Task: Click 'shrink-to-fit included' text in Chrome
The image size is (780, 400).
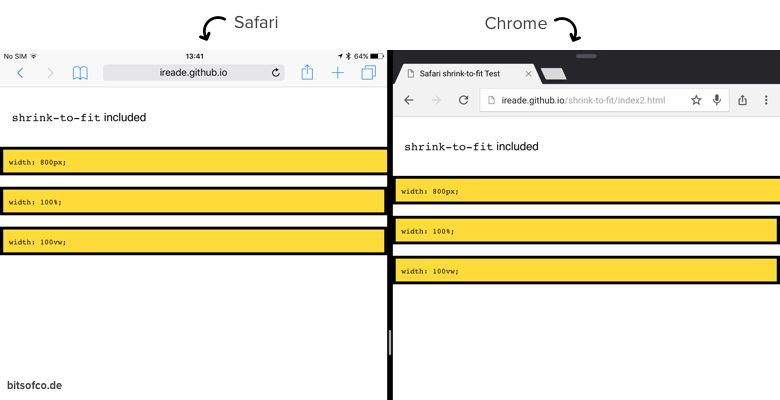Action: tap(471, 147)
